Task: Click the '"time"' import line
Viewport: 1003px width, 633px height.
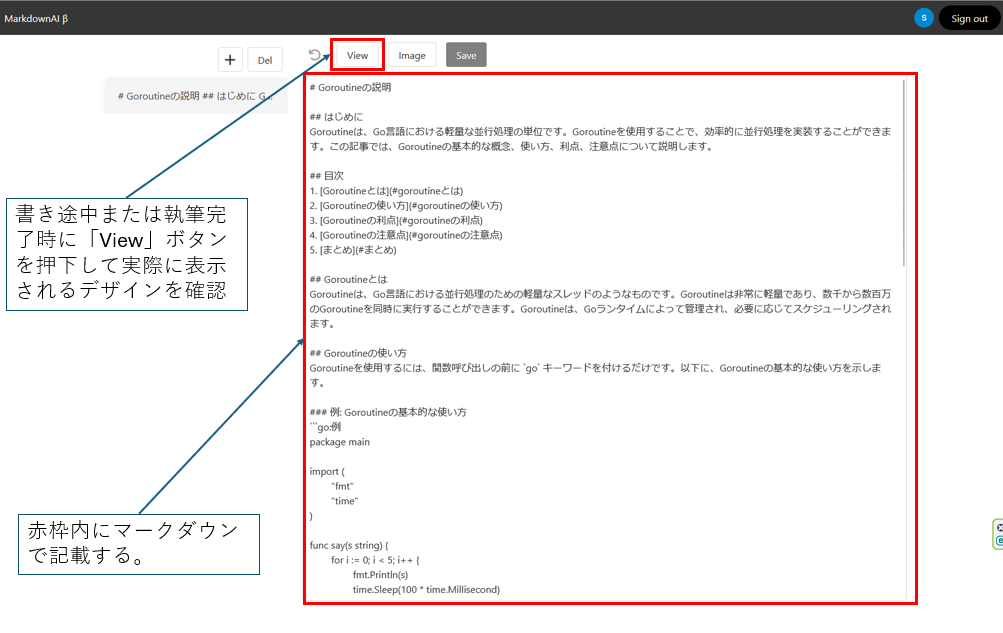Action: pos(345,501)
